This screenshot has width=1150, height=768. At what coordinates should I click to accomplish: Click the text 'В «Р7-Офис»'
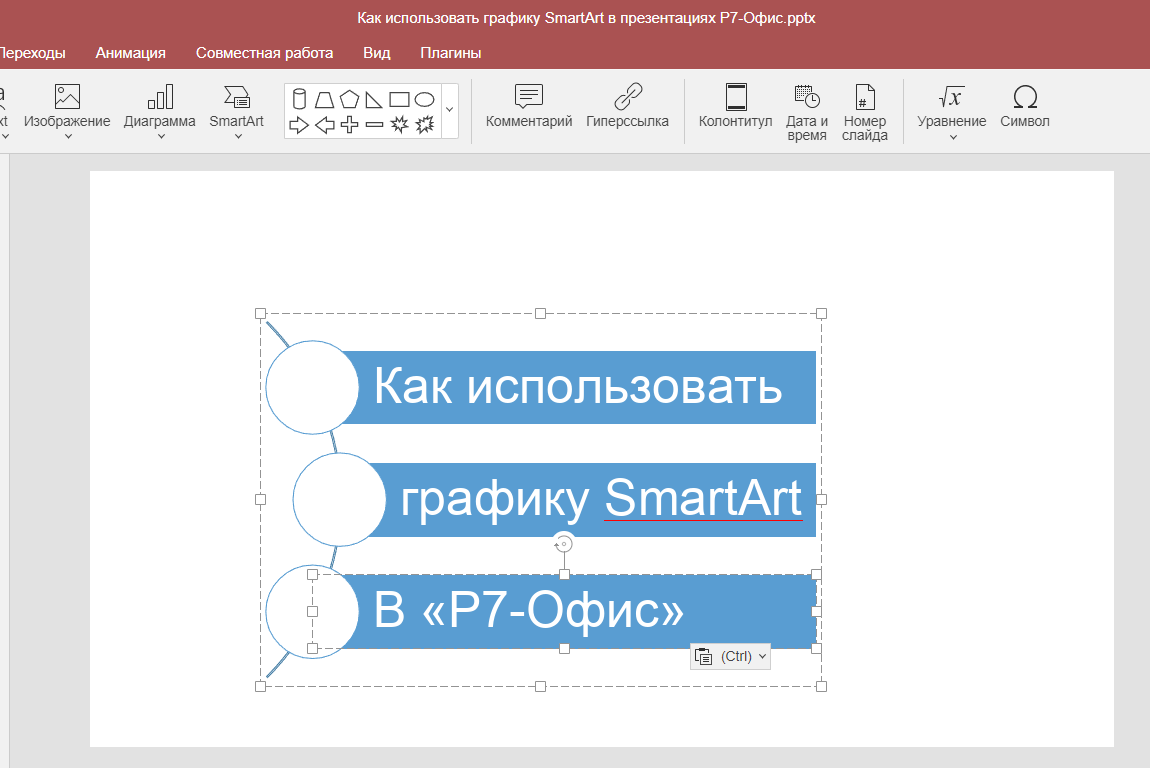pyautogui.click(x=529, y=610)
